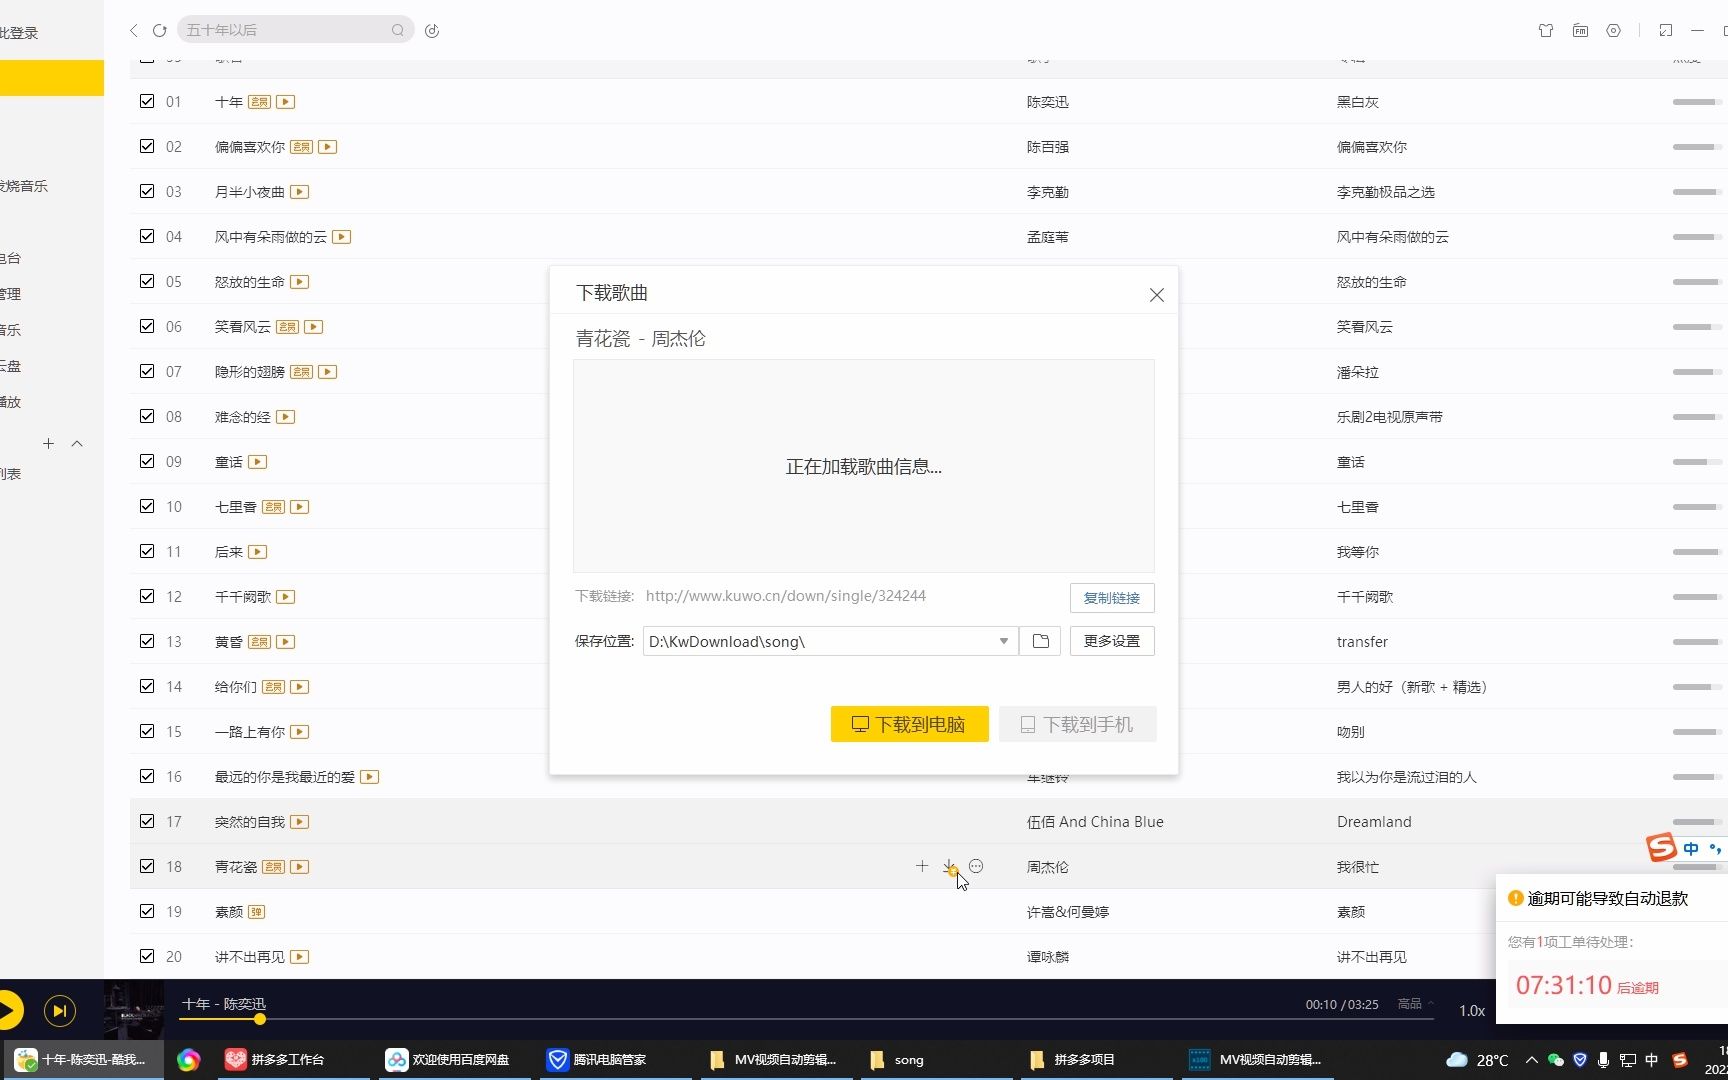Viewport: 1728px width, 1080px height.
Task: Uncheck song 05 怒放的生命 checkbox
Action: [x=147, y=281]
